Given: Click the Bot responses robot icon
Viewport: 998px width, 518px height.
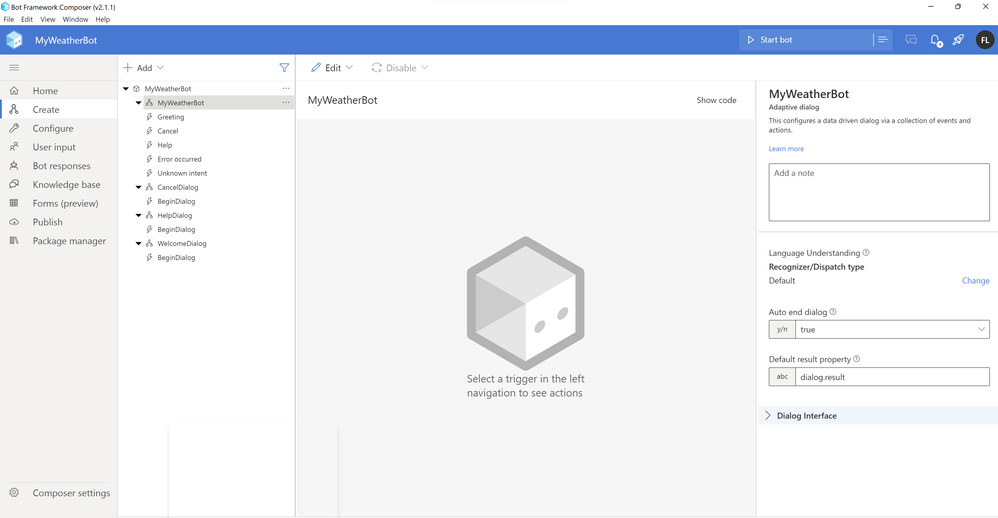Looking at the screenshot, I should click(14, 165).
